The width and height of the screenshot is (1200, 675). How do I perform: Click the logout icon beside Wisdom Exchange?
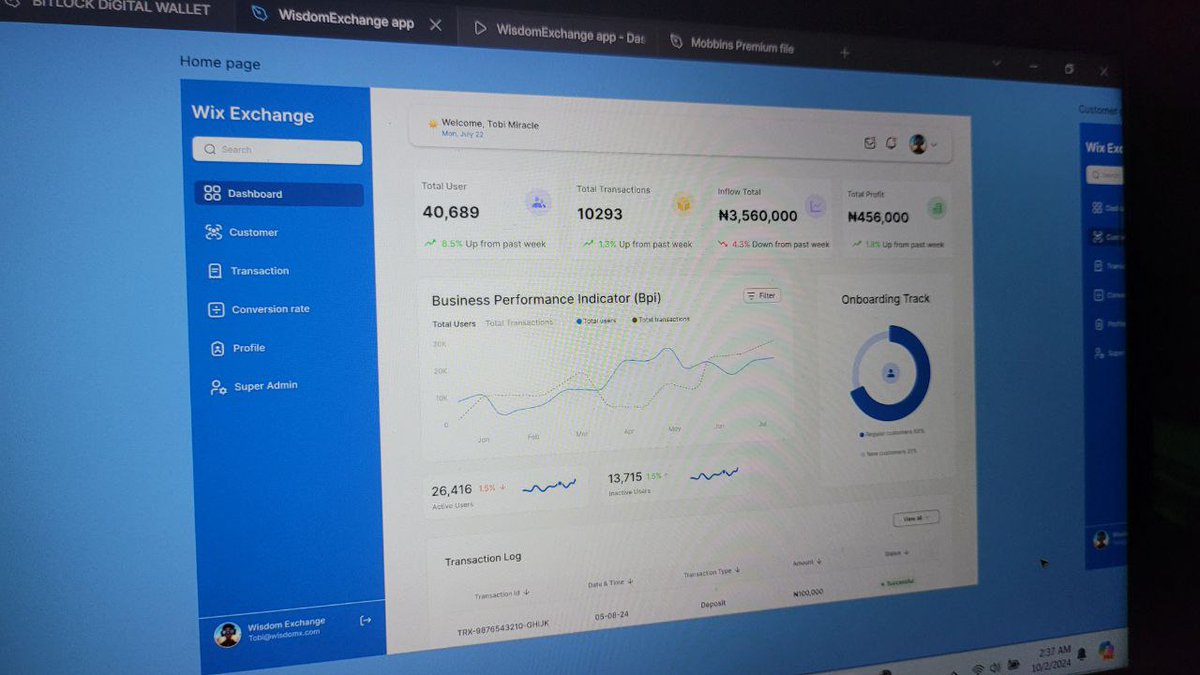point(365,621)
